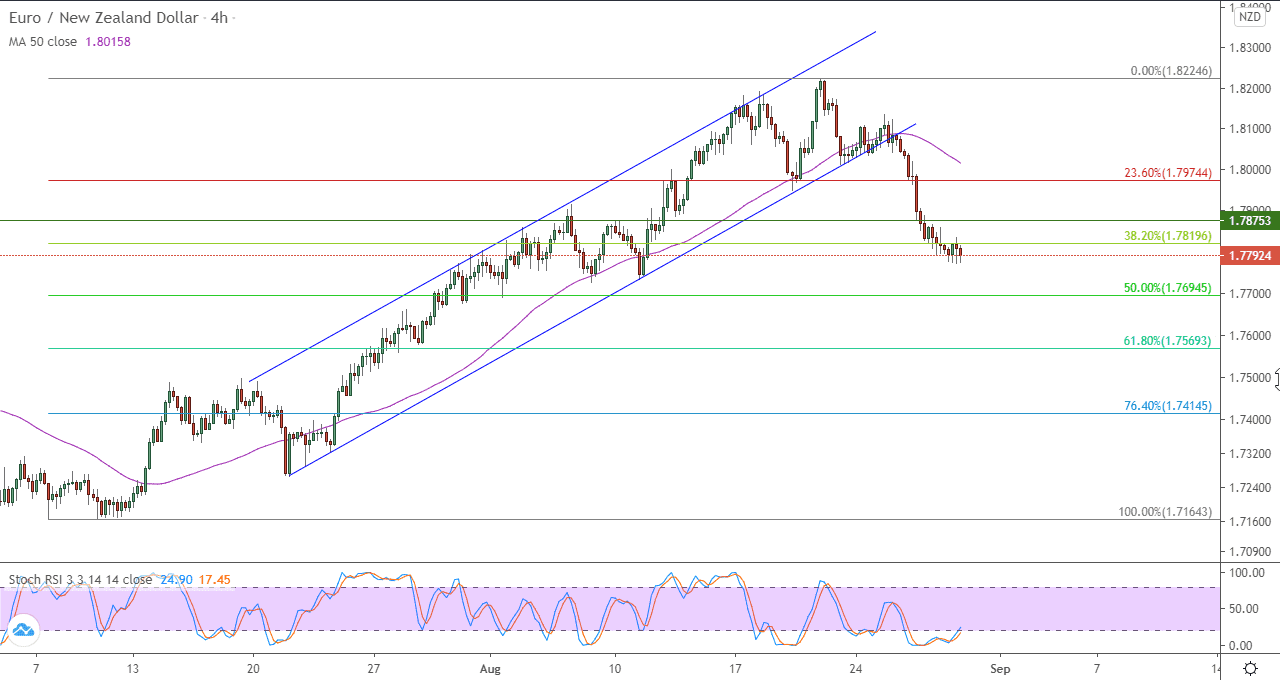Select the 38.20%(1.78196) Fibonacci label
1280x680 pixels.
(x=1167, y=236)
